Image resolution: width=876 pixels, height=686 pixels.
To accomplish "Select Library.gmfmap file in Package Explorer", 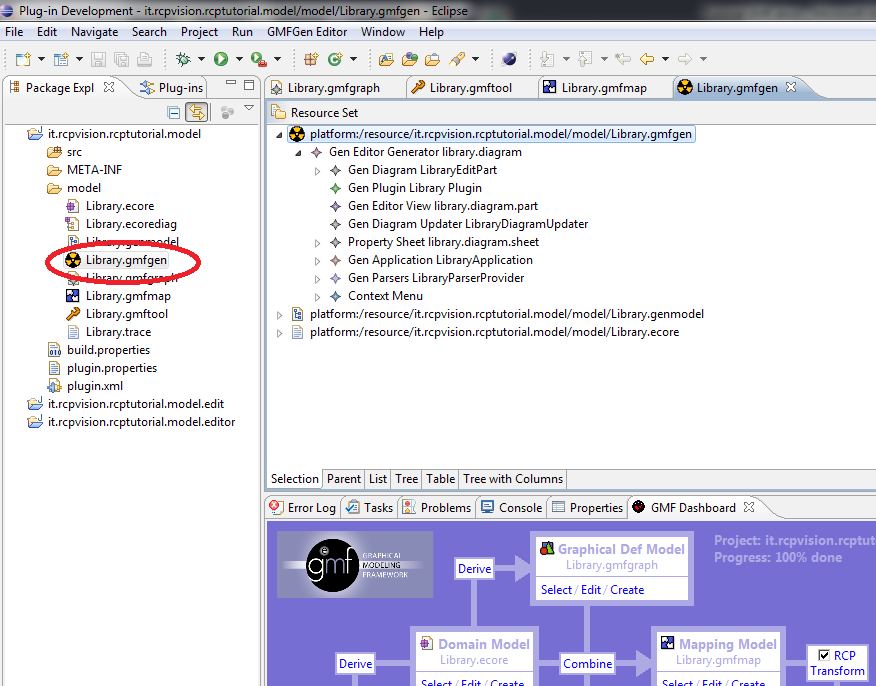I will [127, 296].
